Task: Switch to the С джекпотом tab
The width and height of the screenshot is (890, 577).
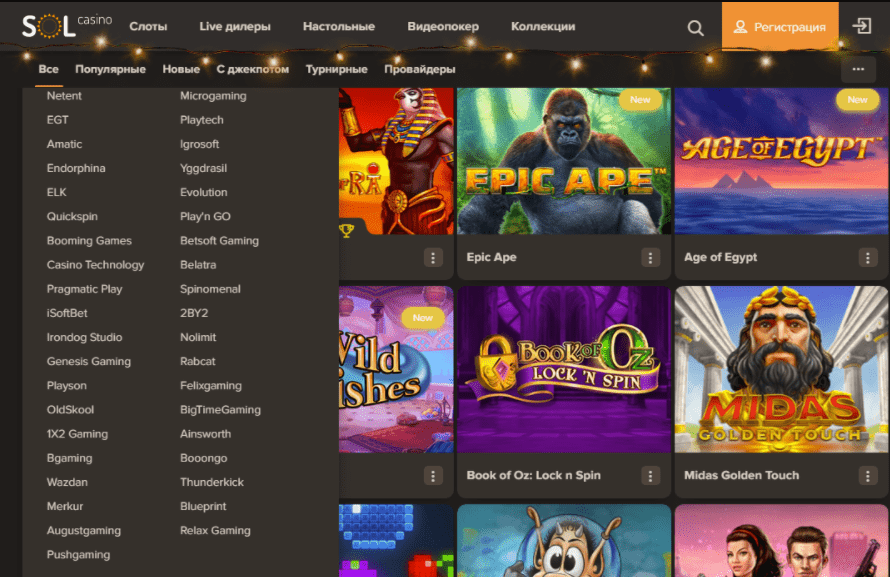Action: tap(253, 69)
